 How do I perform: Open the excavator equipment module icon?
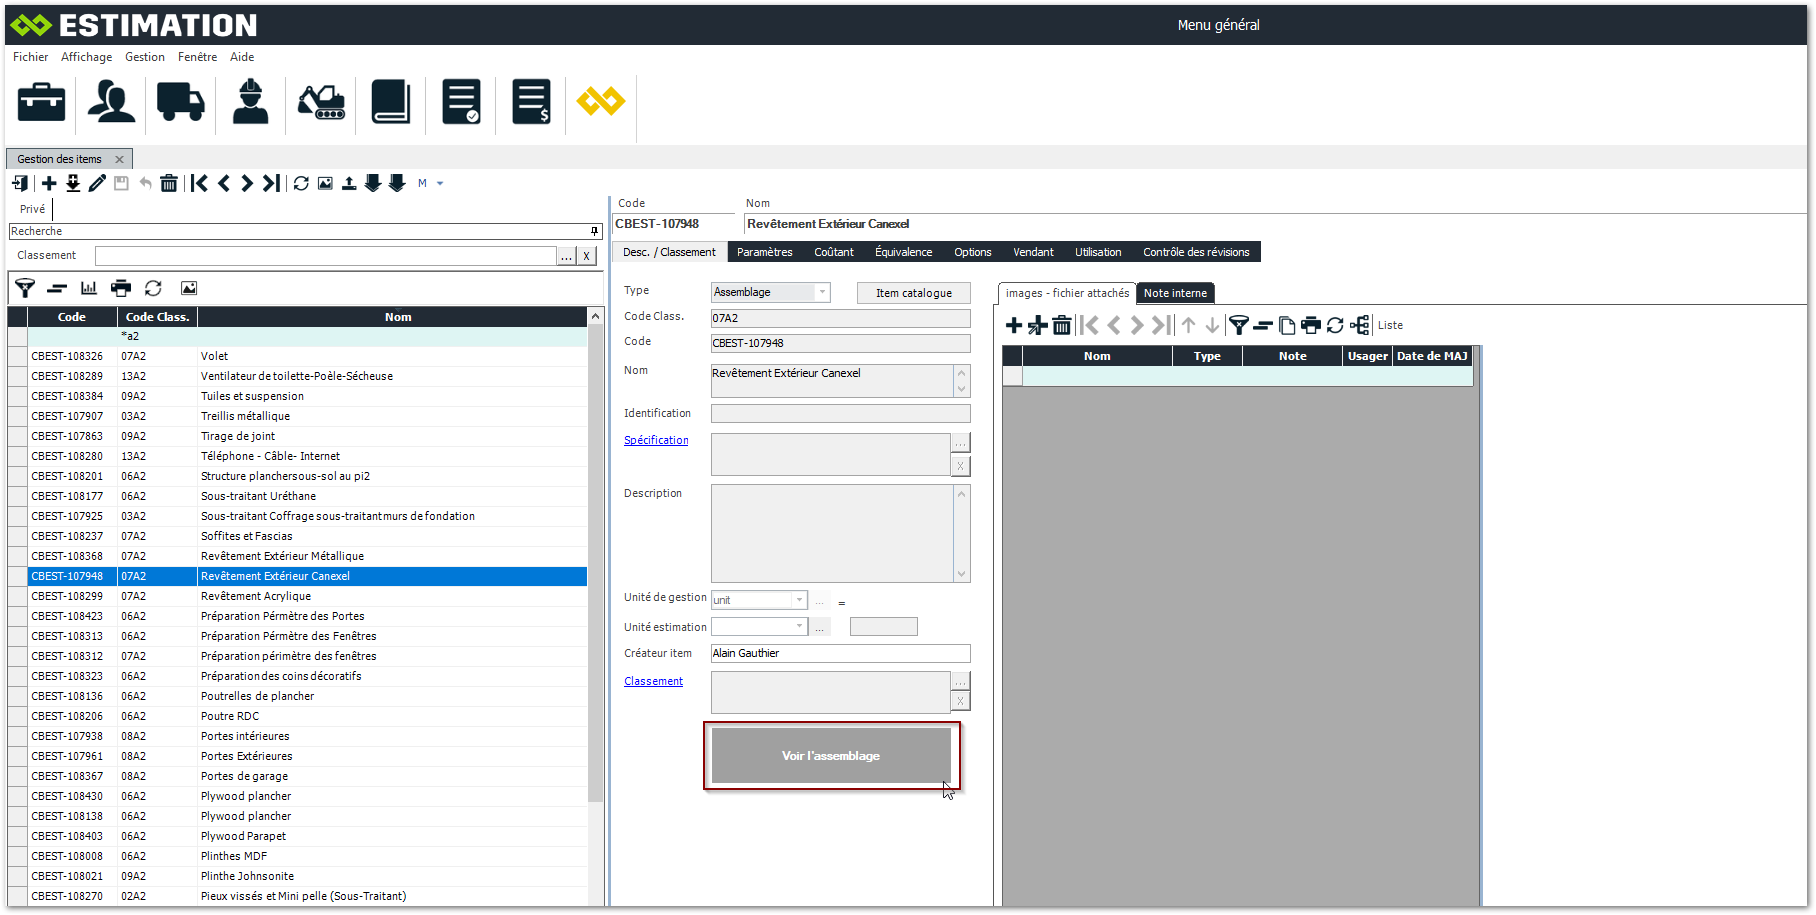(321, 102)
